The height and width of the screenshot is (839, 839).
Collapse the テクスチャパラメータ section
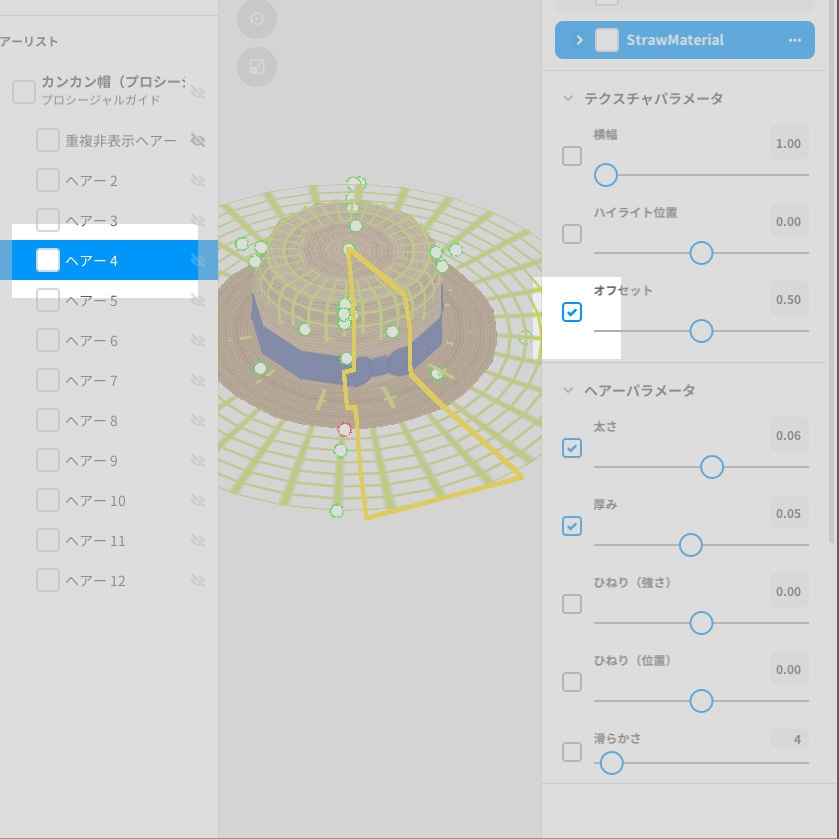(570, 98)
